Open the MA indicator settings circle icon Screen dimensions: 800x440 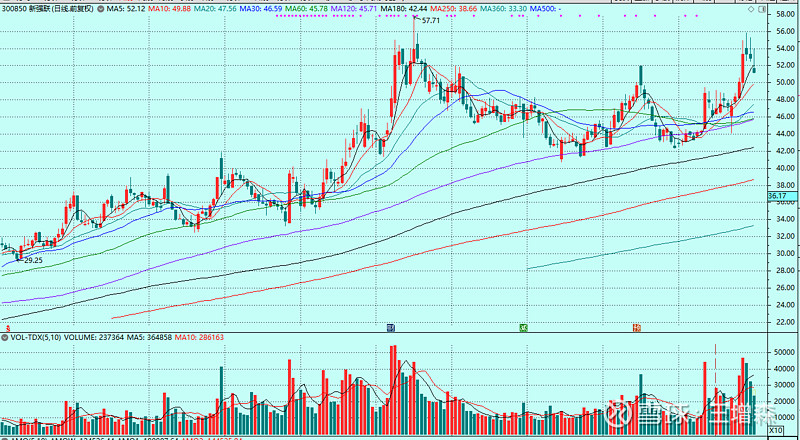[102, 9]
